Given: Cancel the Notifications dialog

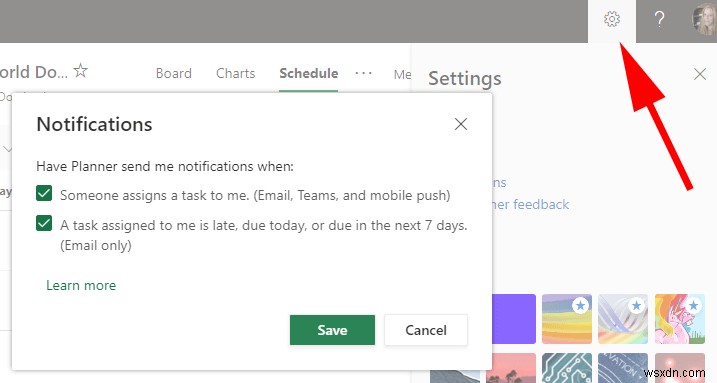Looking at the screenshot, I should (x=426, y=330).
